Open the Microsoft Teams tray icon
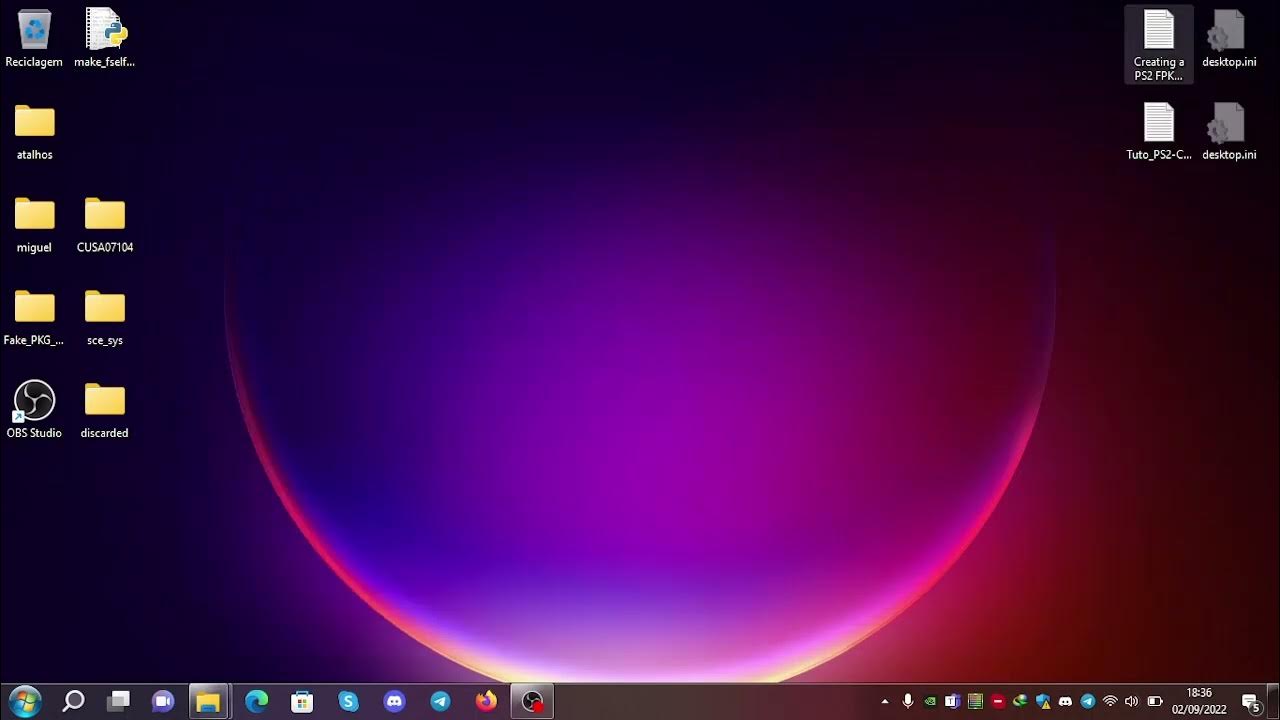 point(952,702)
